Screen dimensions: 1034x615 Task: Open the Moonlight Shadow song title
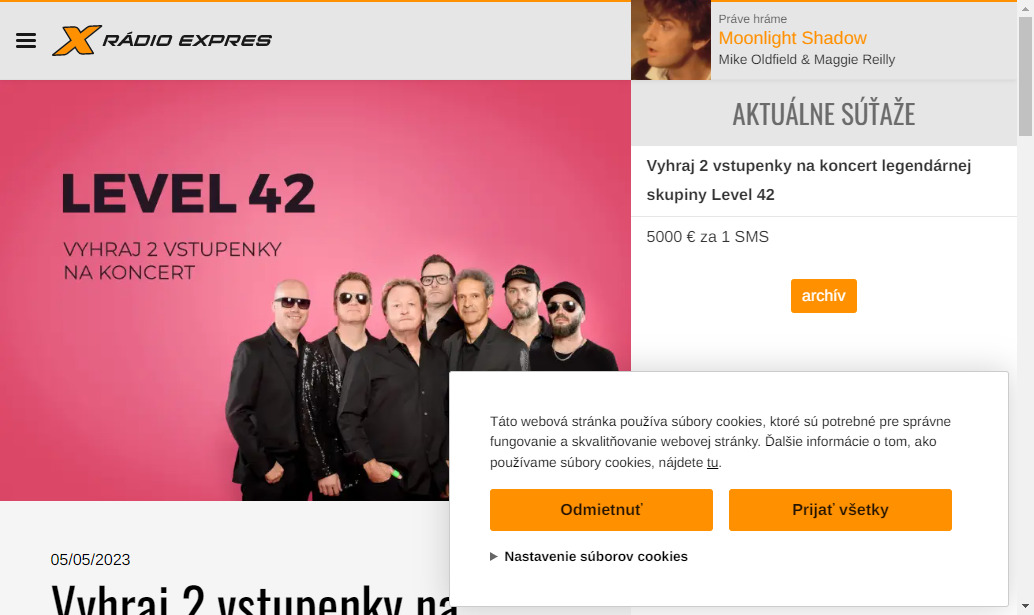click(x=792, y=38)
